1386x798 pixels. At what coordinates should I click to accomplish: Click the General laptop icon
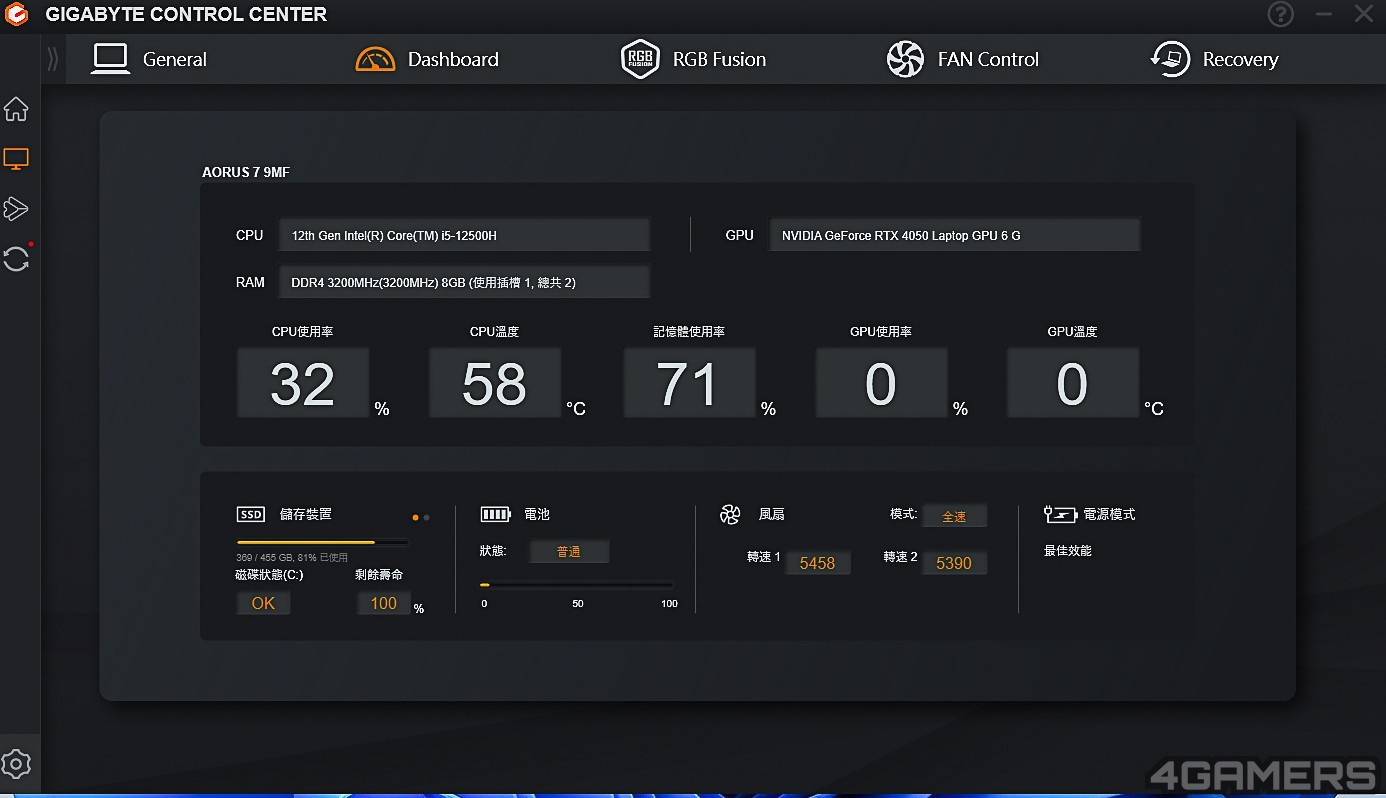point(110,59)
